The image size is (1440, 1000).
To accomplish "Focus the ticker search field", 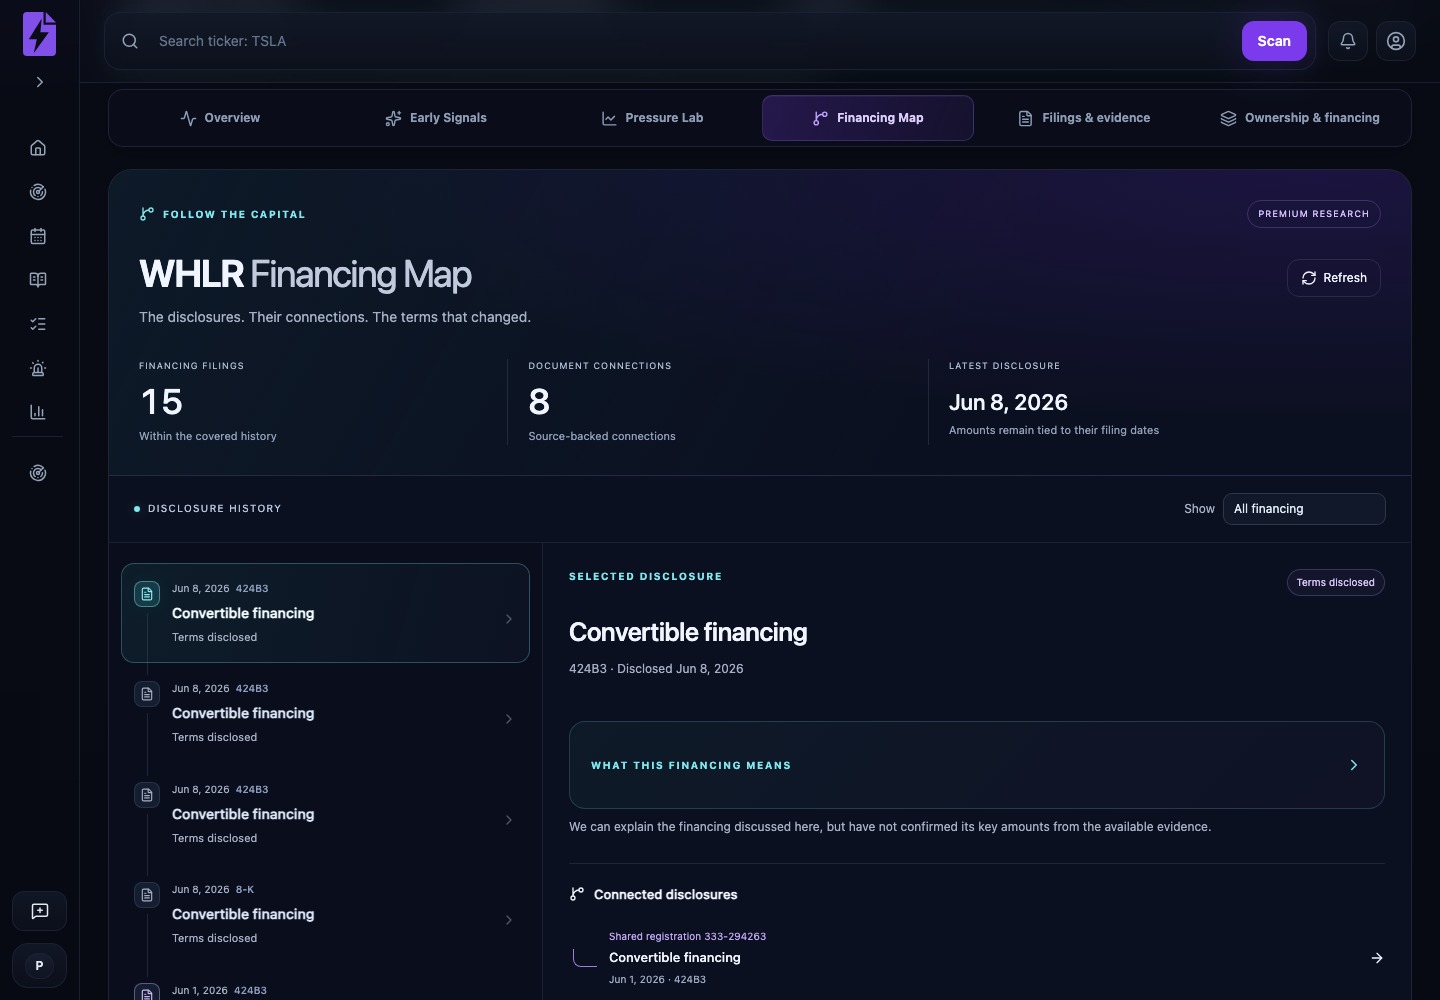I will (695, 41).
